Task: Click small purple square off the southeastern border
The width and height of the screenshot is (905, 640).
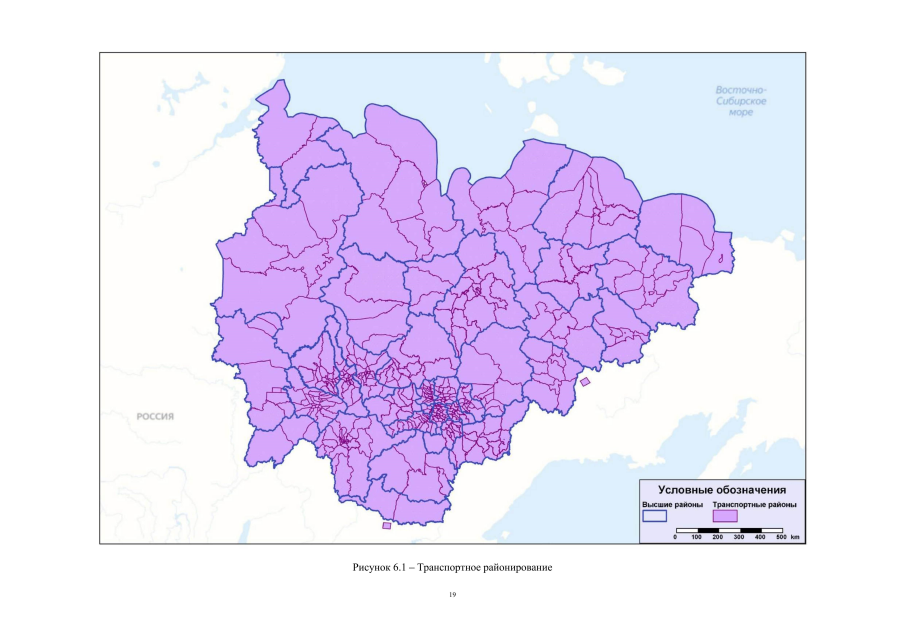Action: click(x=586, y=381)
